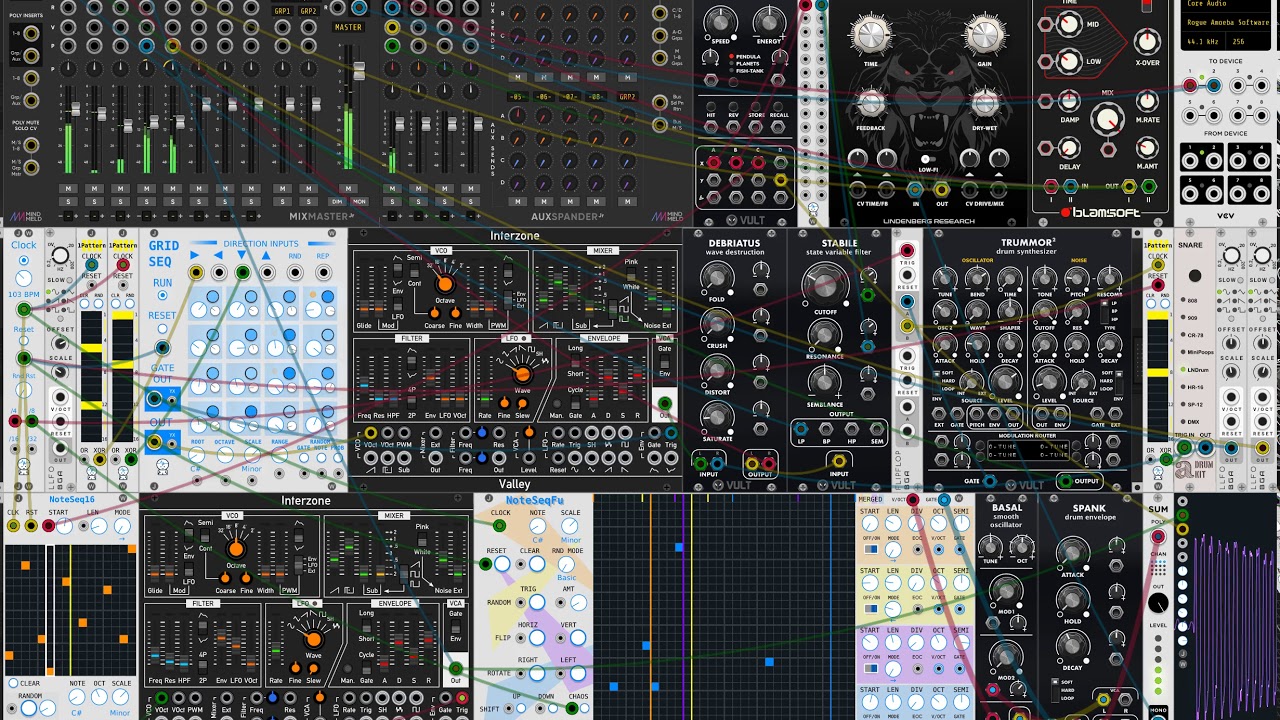Toggle the DIM button in MixMaster
The image size is (1280, 720).
pos(339,201)
